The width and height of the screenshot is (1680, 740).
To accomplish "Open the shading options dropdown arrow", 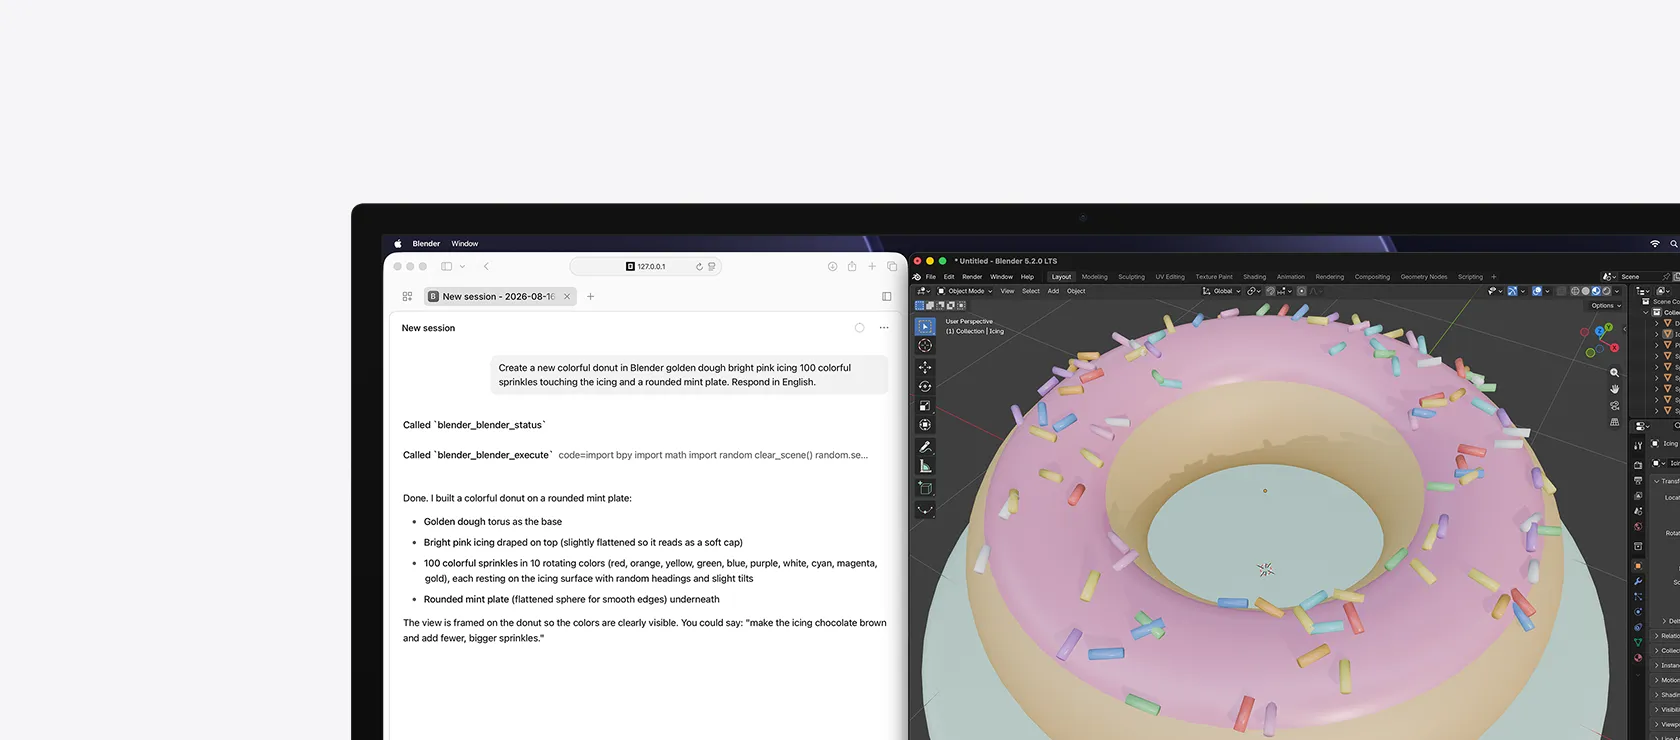I will click(x=1617, y=291).
